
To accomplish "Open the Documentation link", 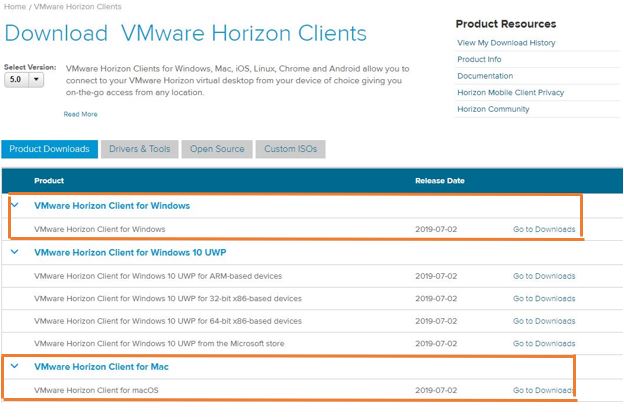I will pyautogui.click(x=485, y=76).
